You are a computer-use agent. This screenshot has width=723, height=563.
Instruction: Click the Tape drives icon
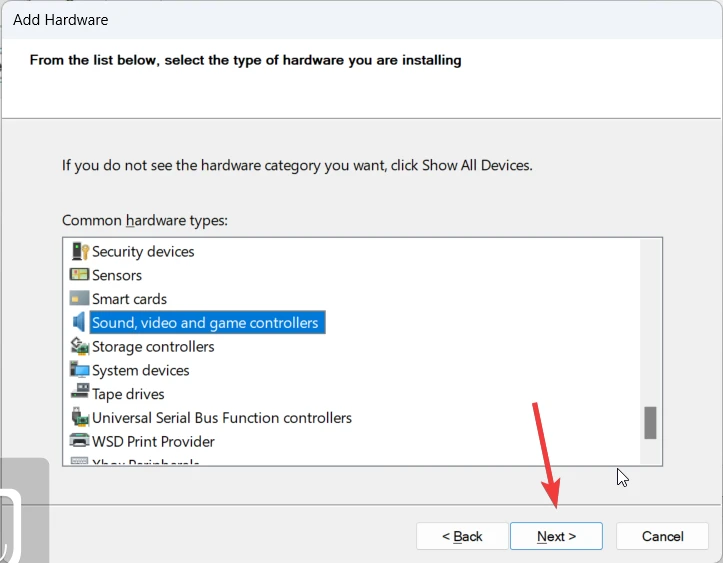click(x=79, y=391)
